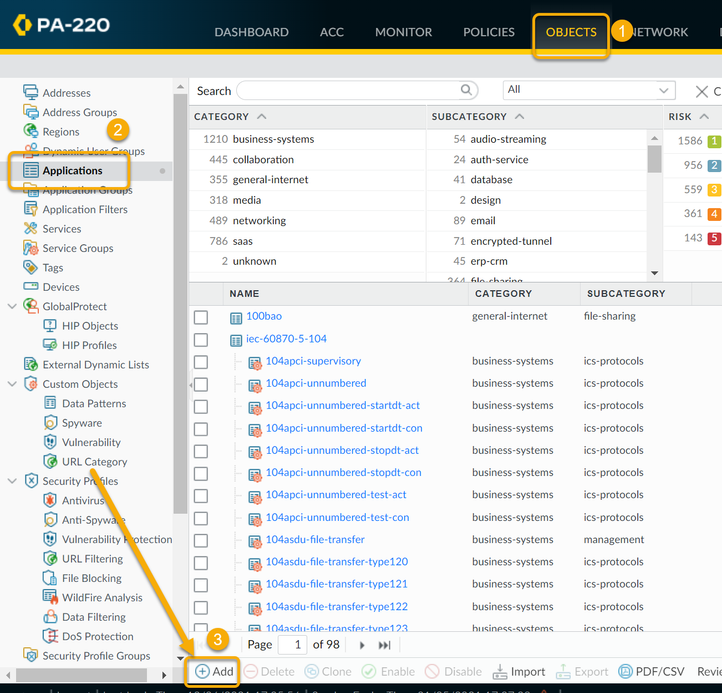Go to next page arrow
Viewport: 722px width, 693px height.
pos(362,645)
